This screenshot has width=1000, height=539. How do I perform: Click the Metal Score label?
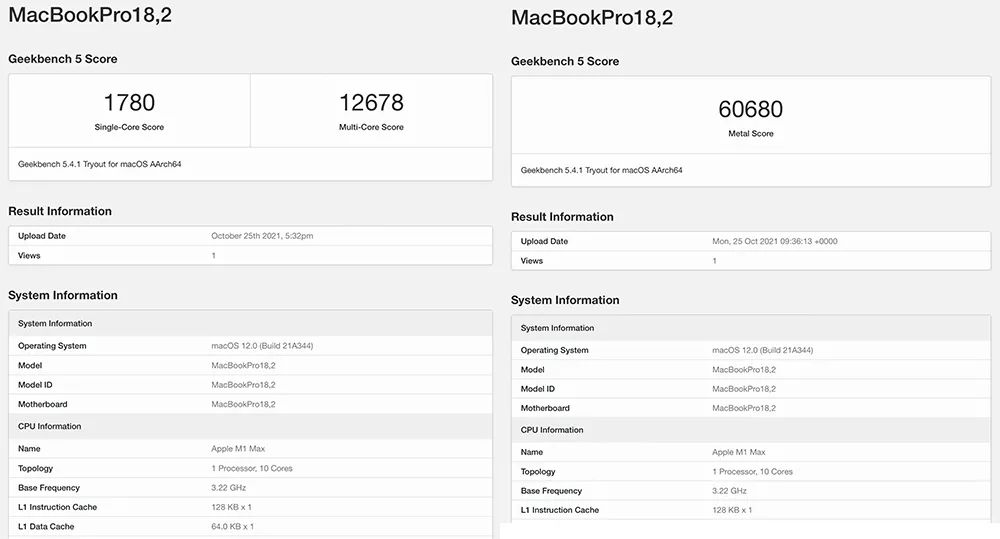coord(750,134)
